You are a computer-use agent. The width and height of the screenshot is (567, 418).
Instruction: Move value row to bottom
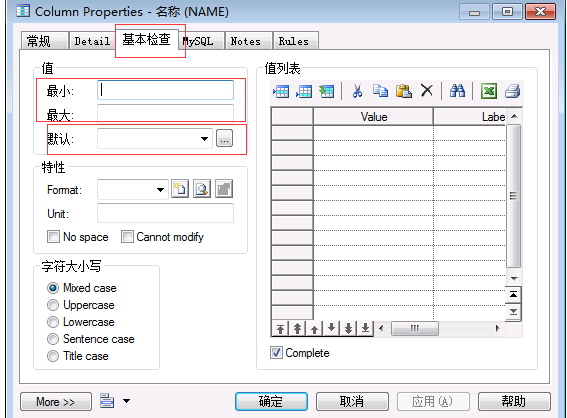tap(365, 329)
